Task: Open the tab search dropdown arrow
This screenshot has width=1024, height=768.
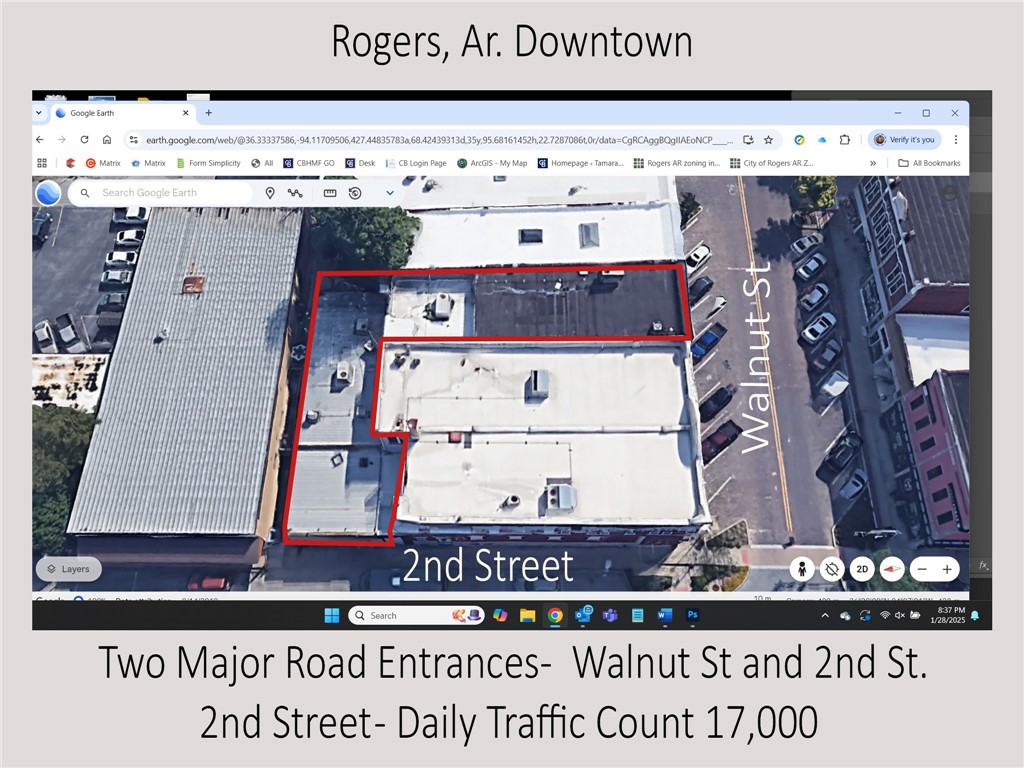Action: point(39,113)
